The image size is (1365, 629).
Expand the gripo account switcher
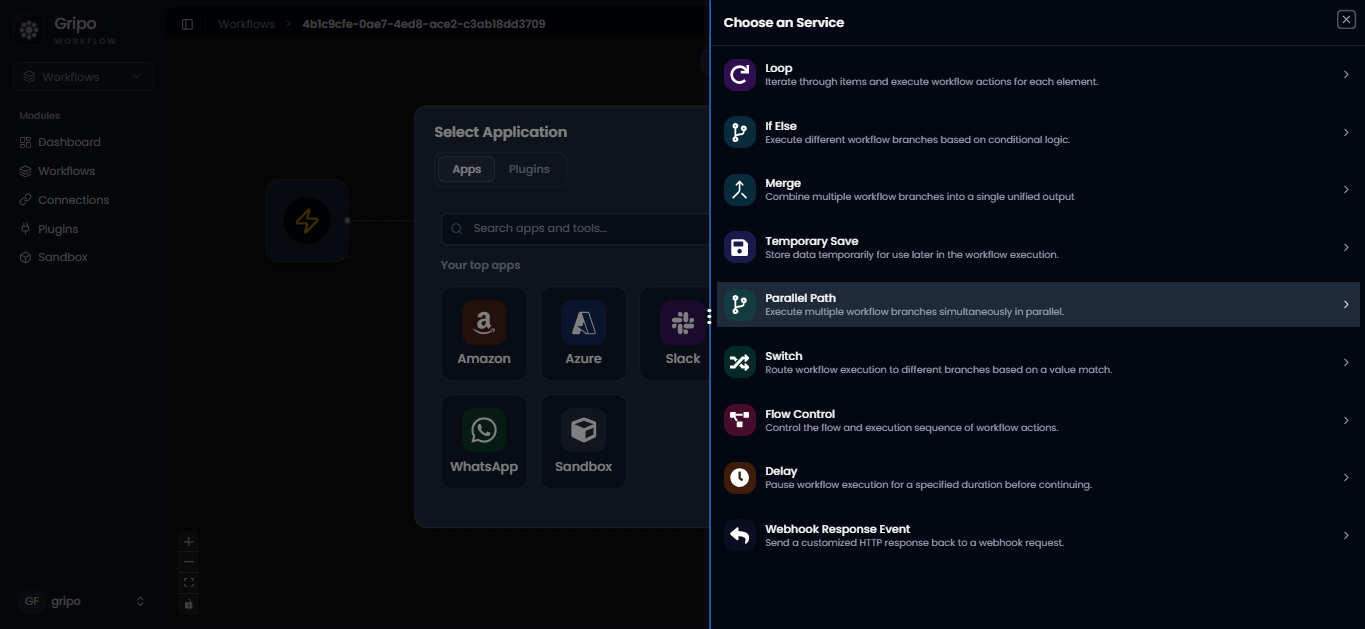pyautogui.click(x=84, y=601)
